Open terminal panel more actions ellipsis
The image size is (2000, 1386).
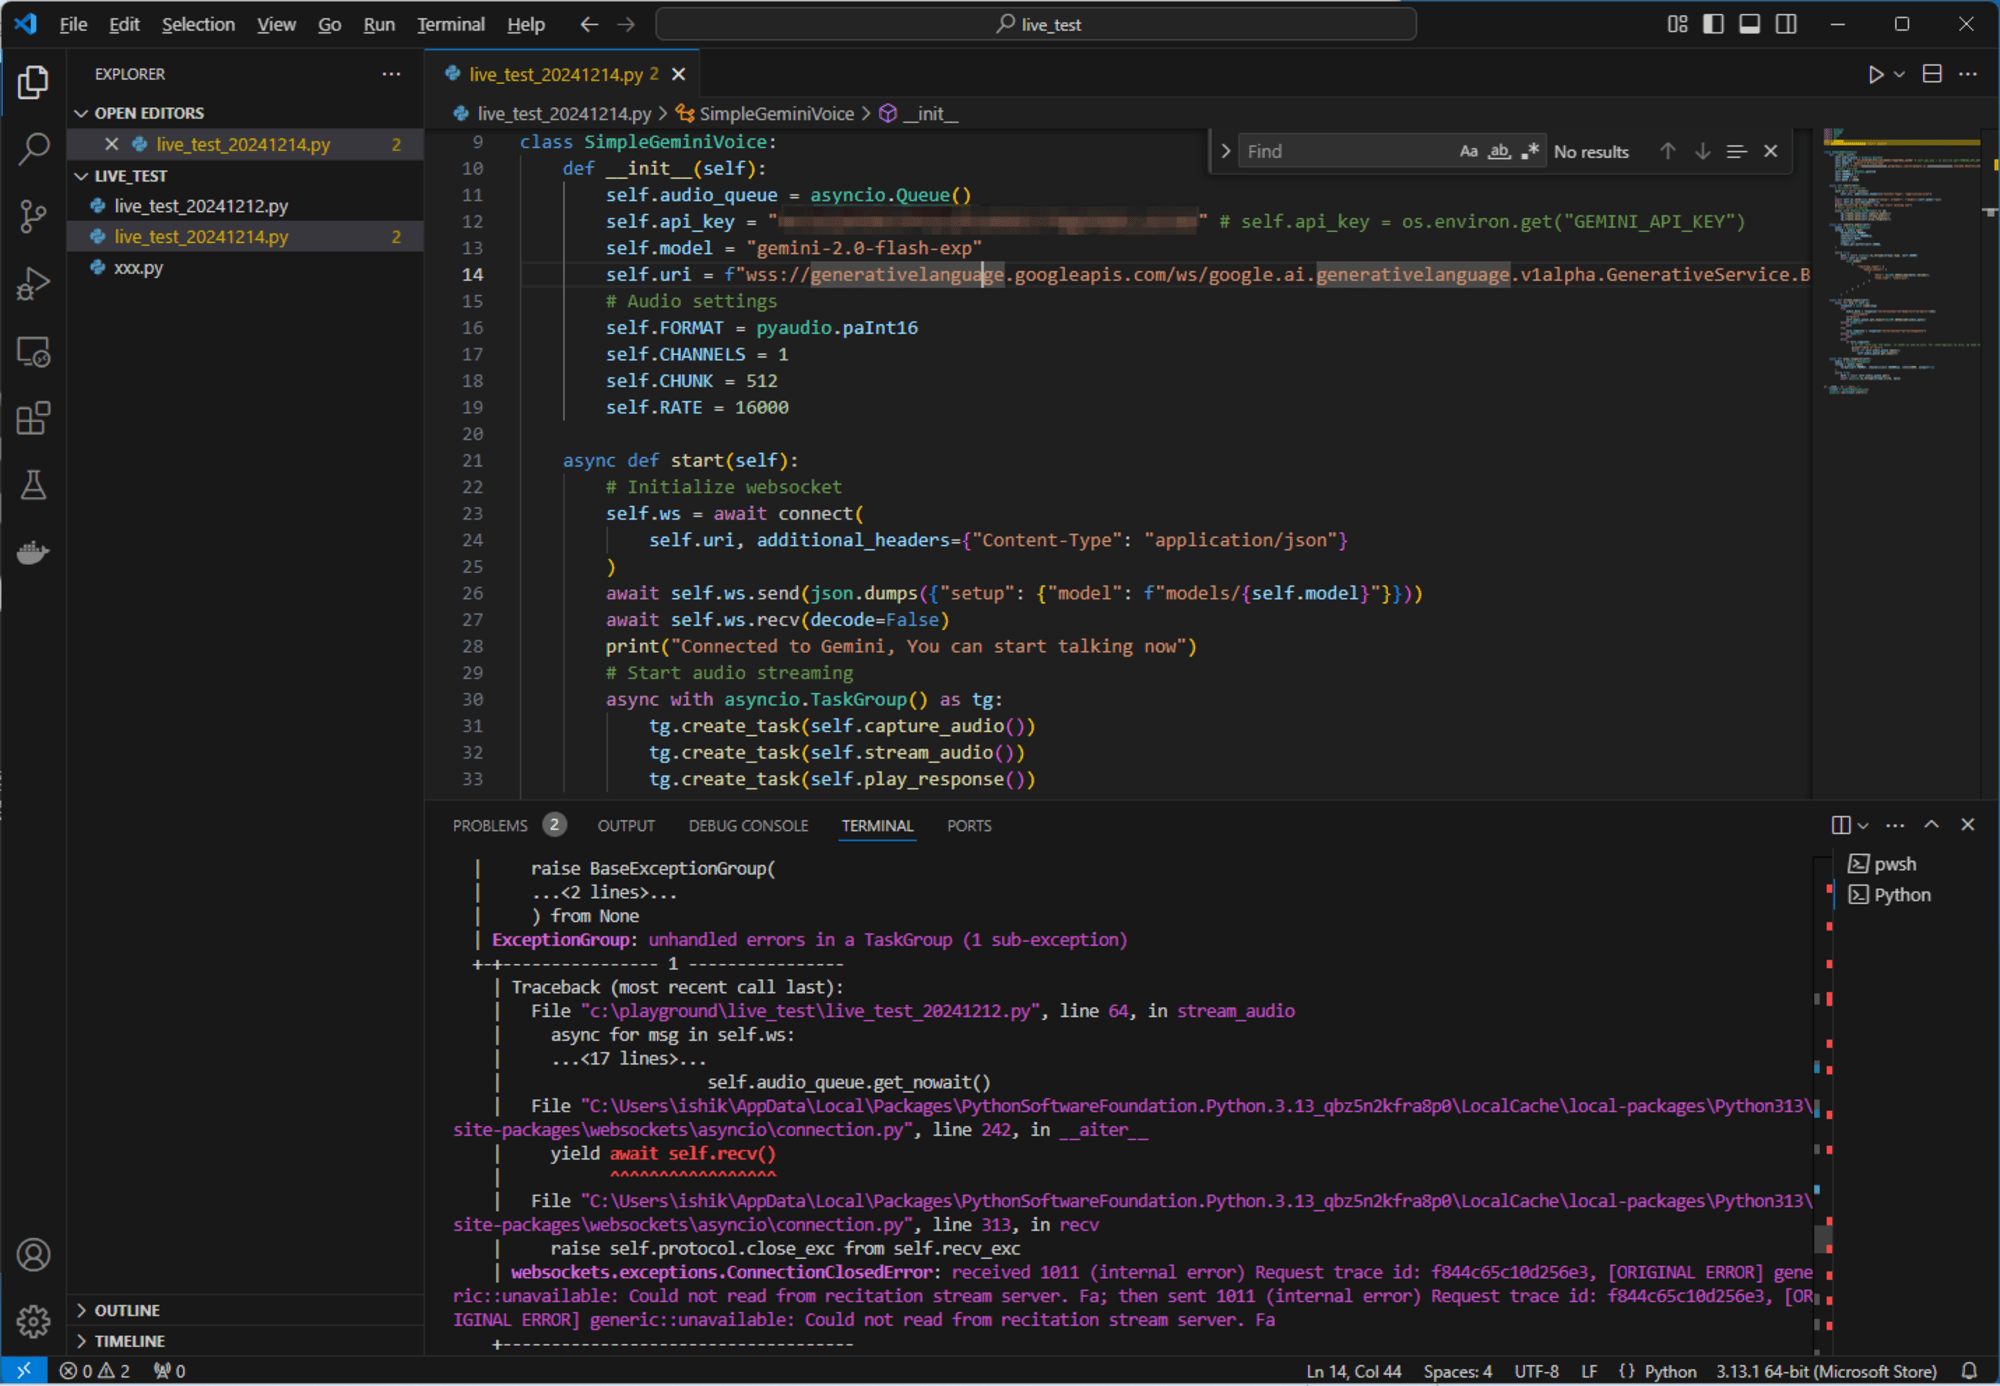1895,825
